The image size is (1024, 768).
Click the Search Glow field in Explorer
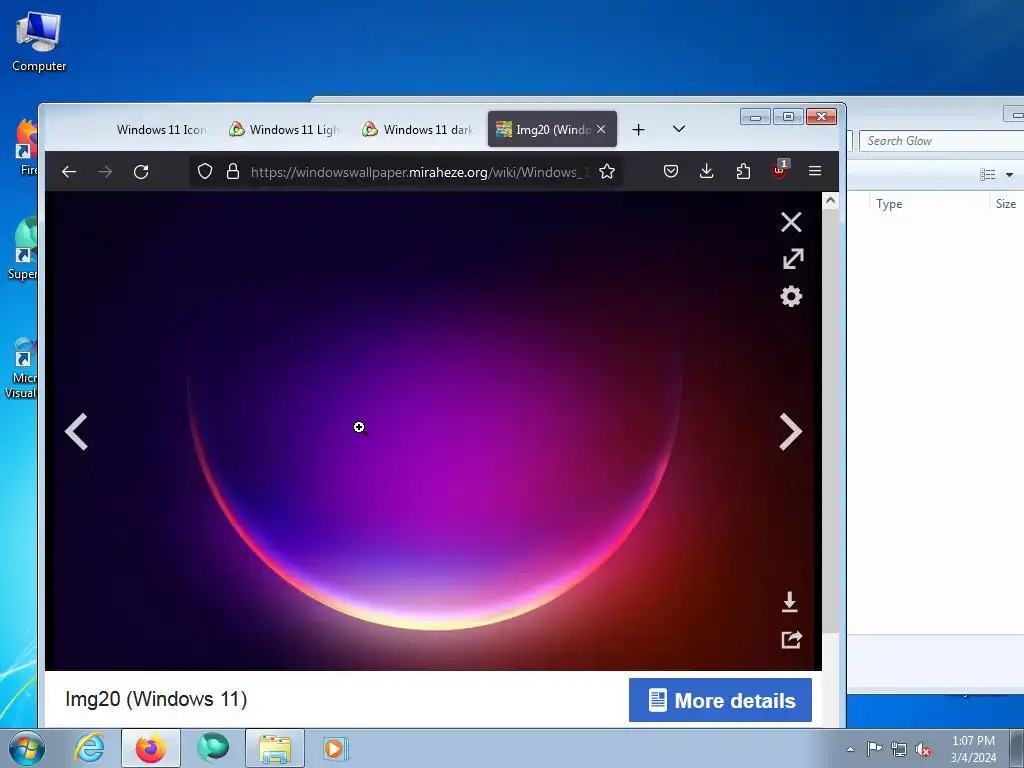click(x=940, y=141)
